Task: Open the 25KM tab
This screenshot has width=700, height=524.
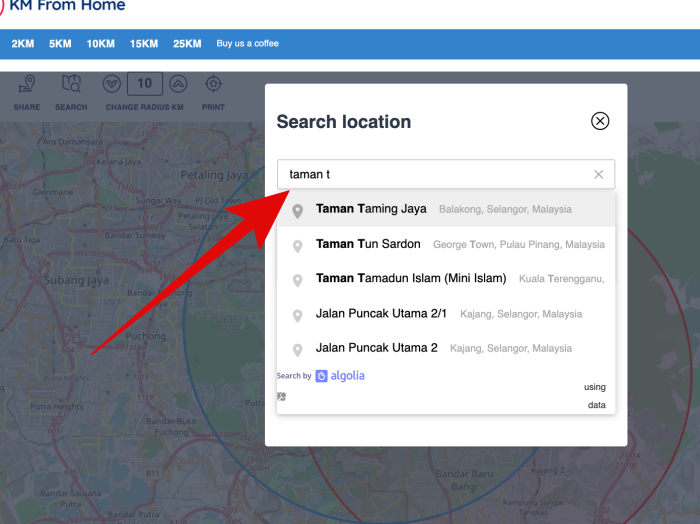Action: pos(187,44)
